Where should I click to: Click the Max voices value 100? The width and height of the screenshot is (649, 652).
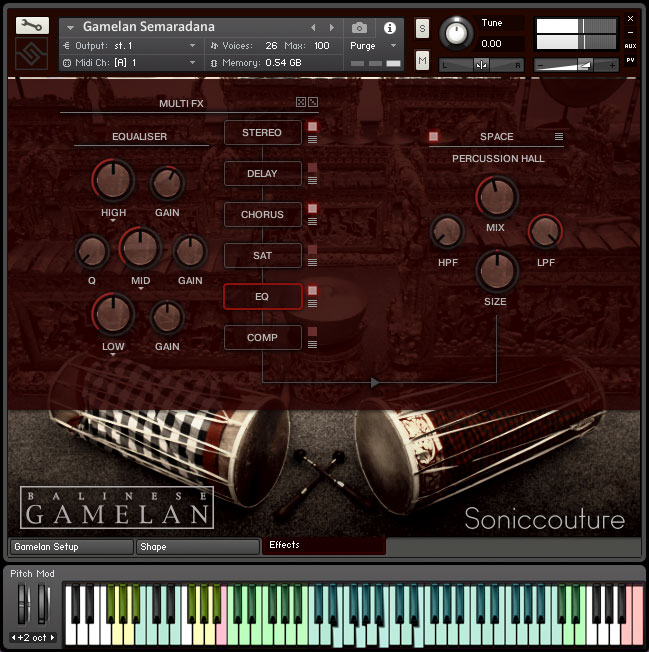(x=322, y=45)
